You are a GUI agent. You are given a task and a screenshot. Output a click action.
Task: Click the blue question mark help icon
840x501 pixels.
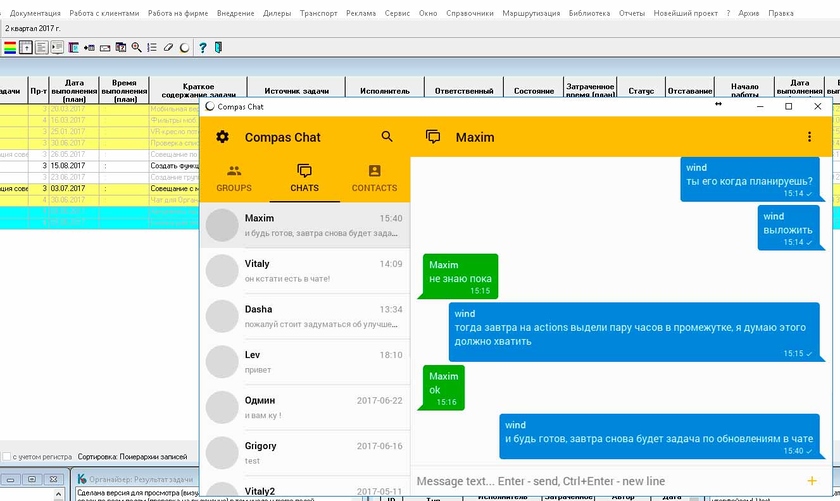tap(203, 47)
